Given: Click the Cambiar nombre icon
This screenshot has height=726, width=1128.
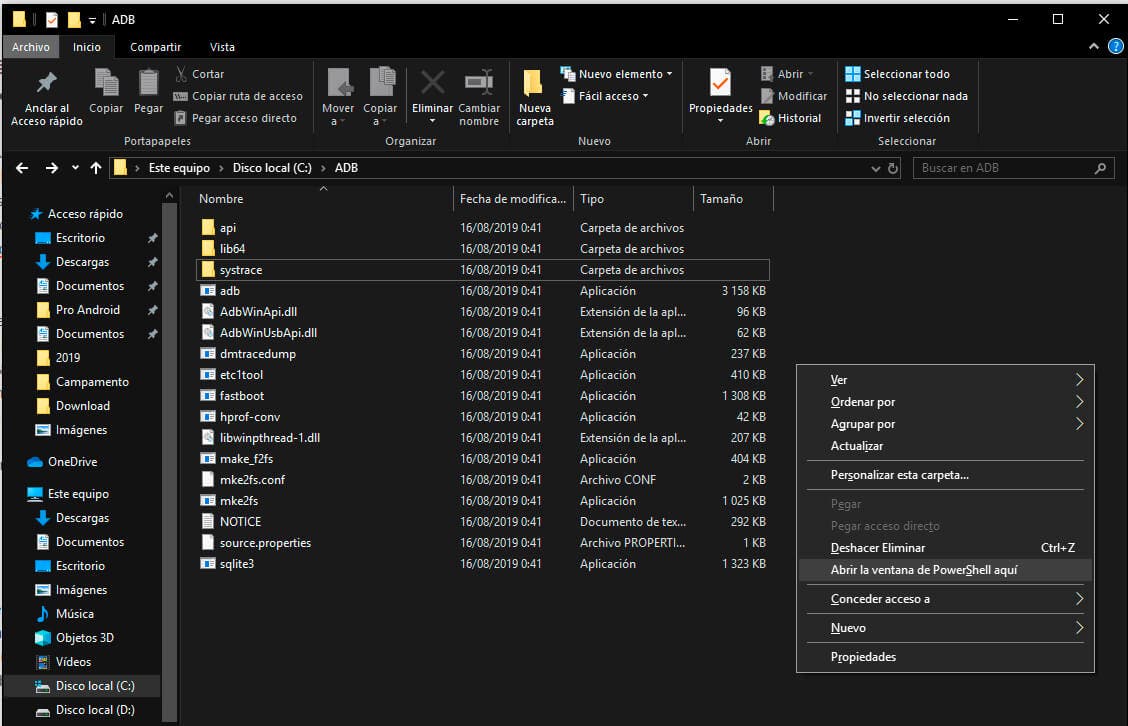Looking at the screenshot, I should (479, 84).
